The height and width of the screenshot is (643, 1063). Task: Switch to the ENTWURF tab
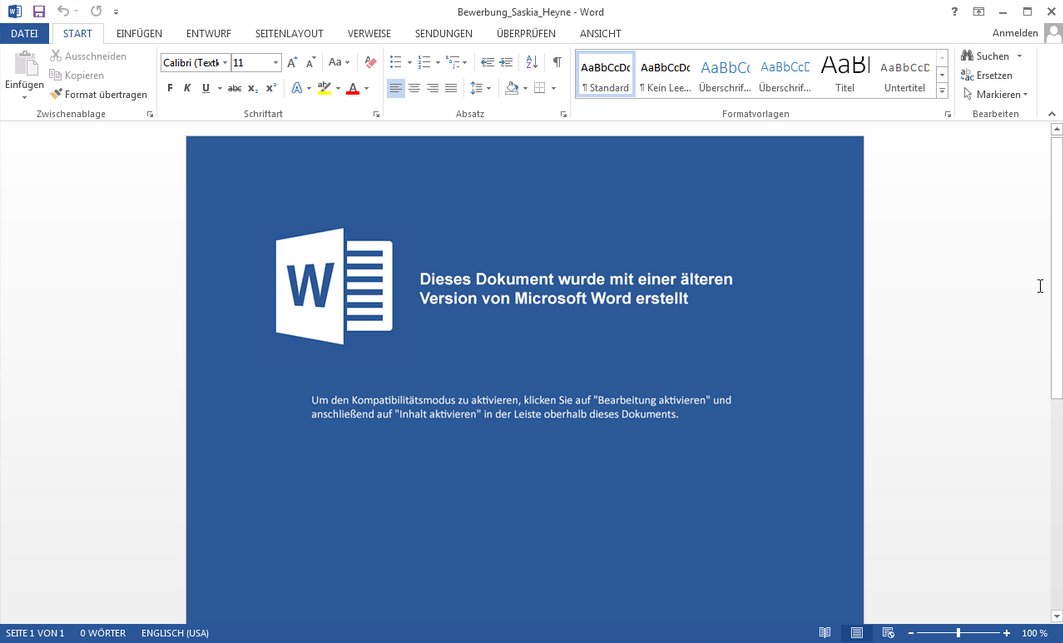tap(209, 33)
